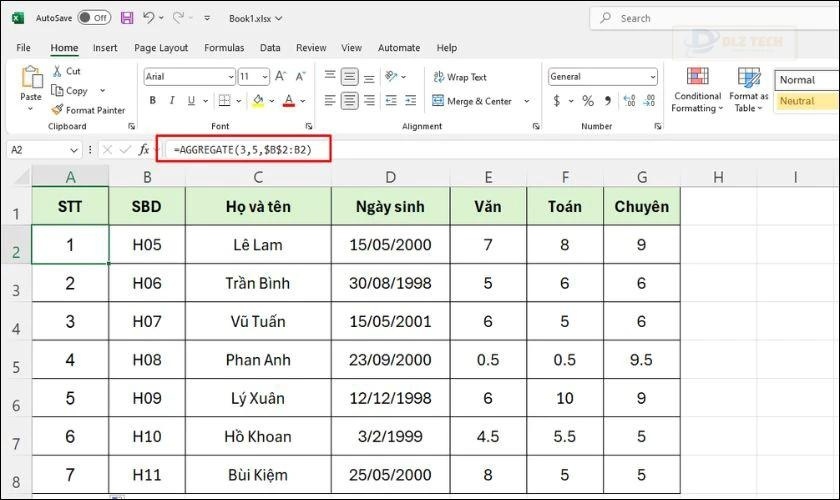Click the formula bar AGGREGATE formula
This screenshot has width=840, height=500.
242,150
